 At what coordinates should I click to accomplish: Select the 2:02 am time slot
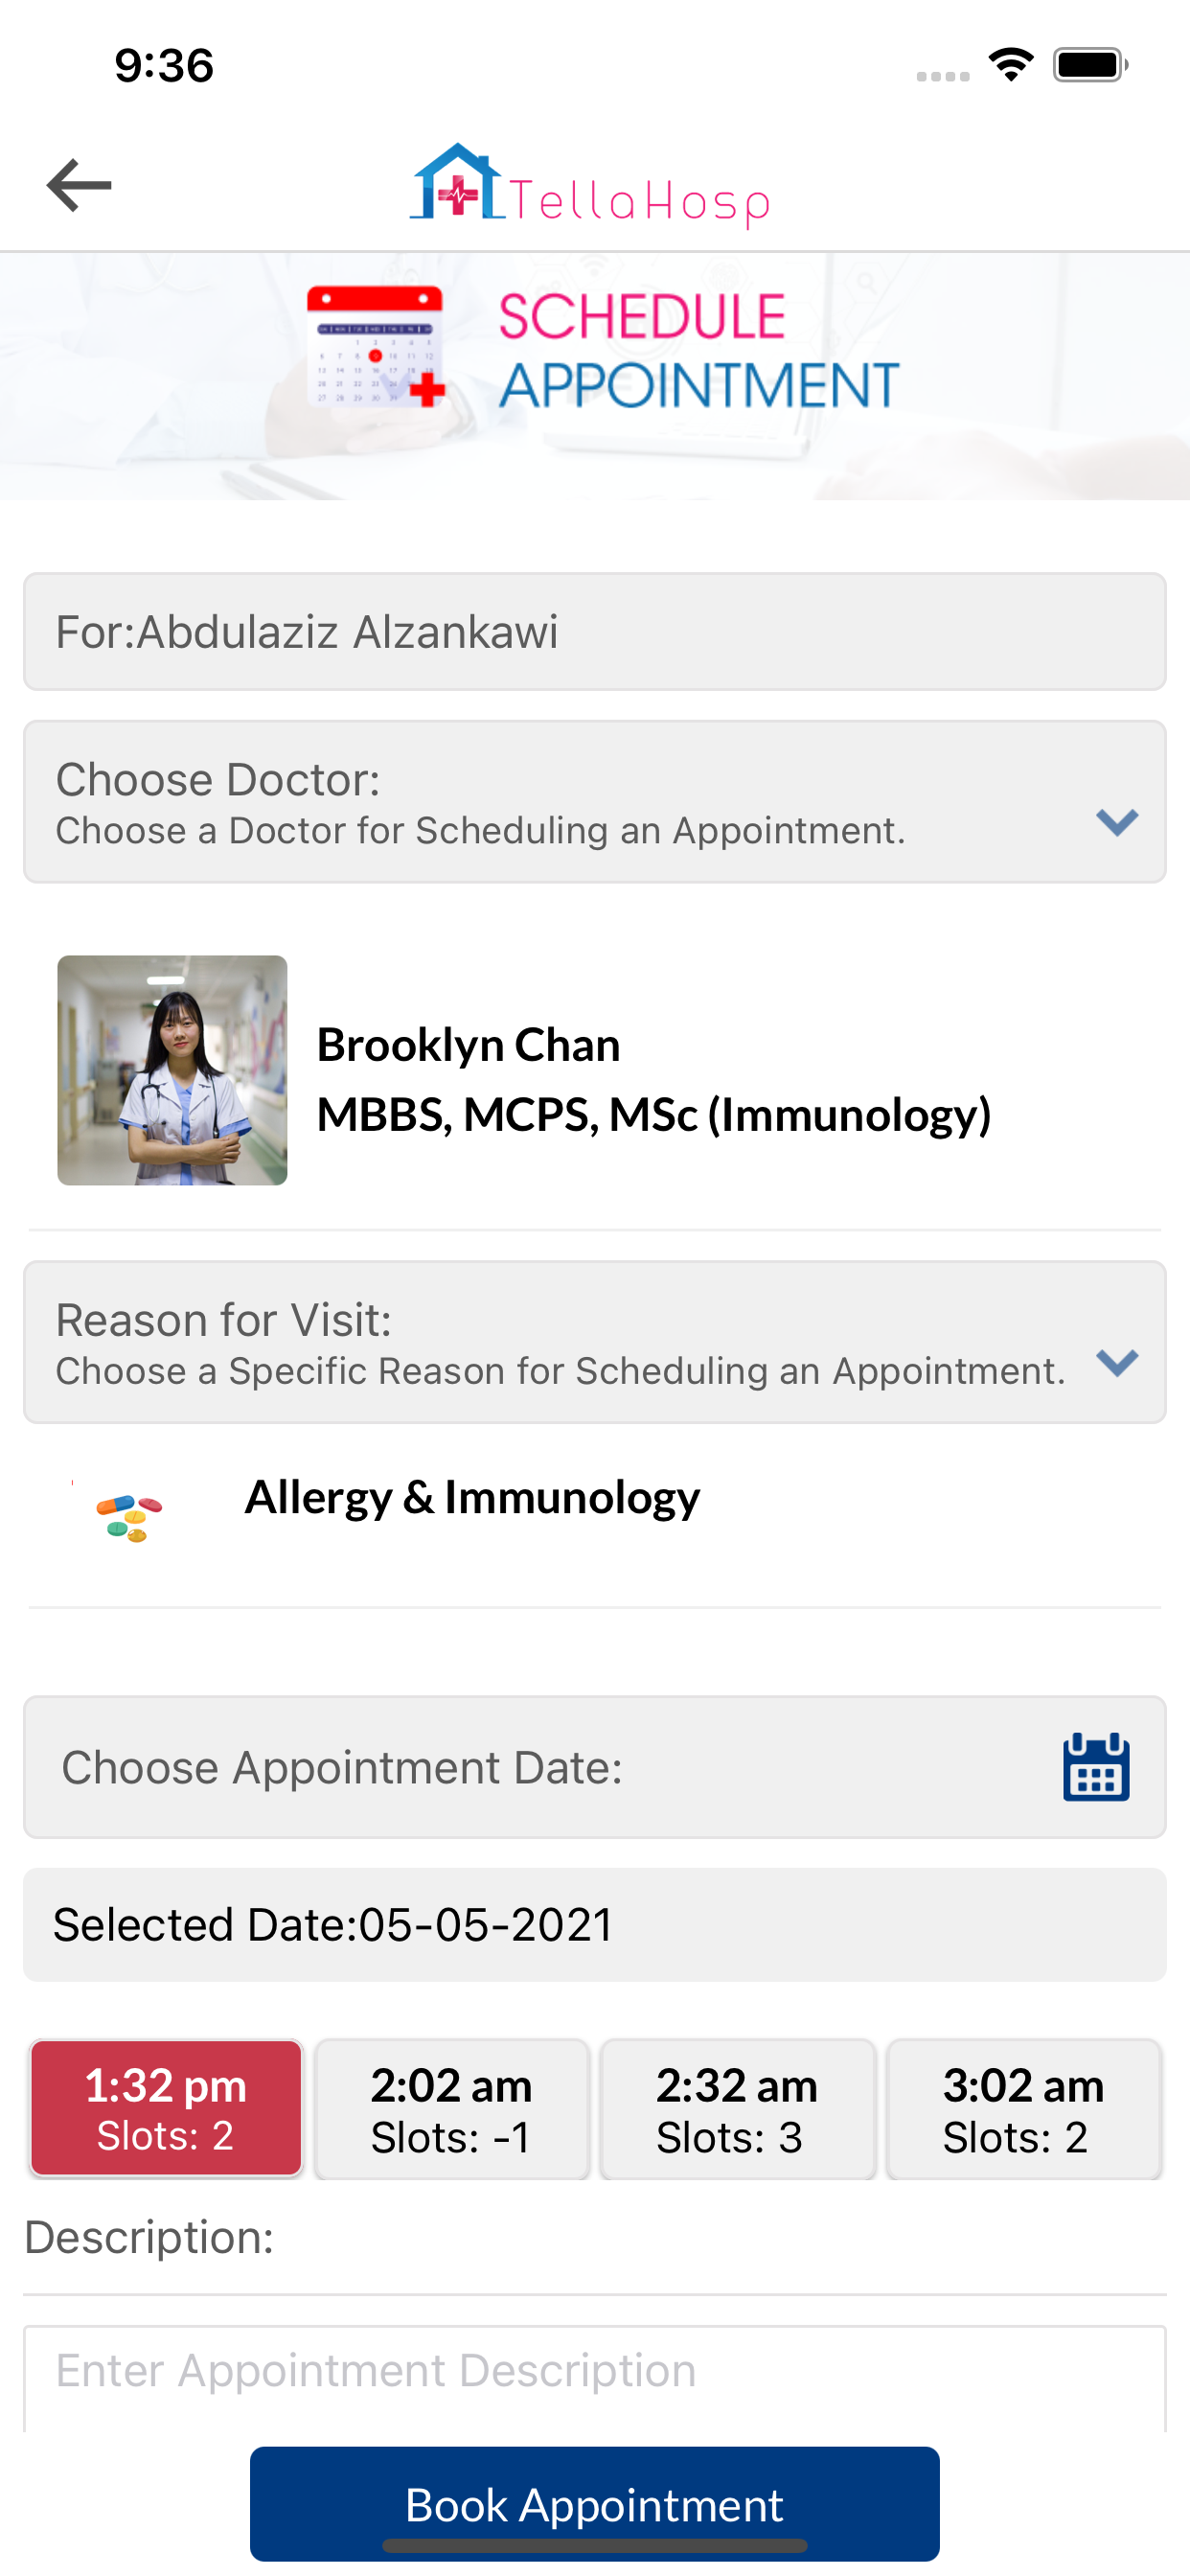[x=452, y=2109]
